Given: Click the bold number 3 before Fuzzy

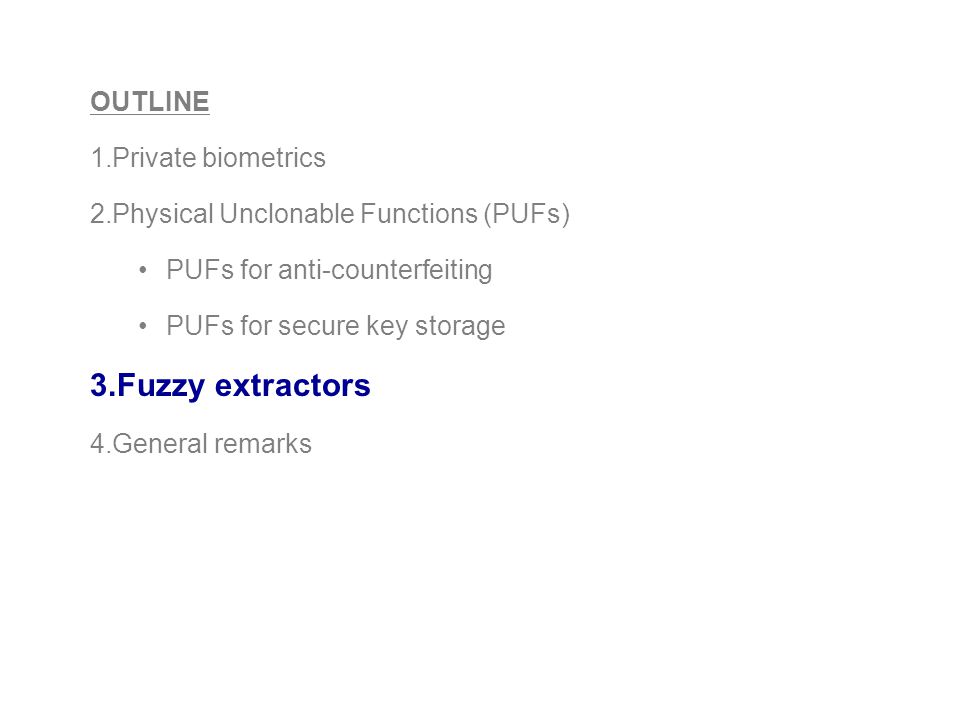Looking at the screenshot, I should pos(100,386).
